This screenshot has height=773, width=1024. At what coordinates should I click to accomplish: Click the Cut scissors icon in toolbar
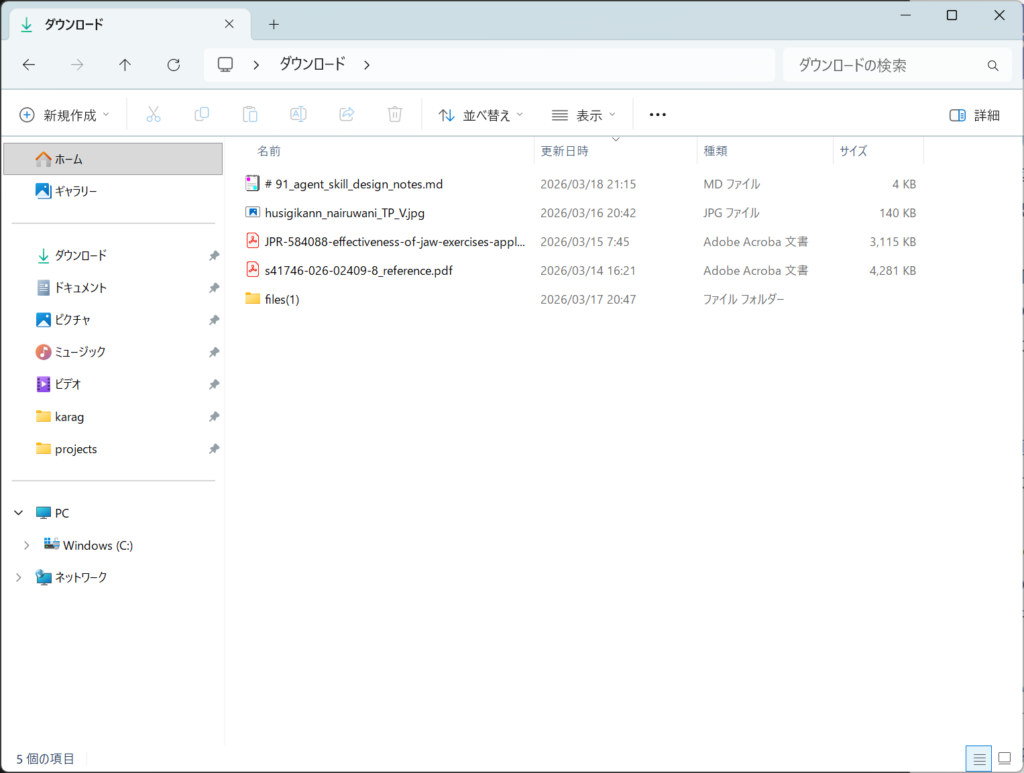(x=153, y=115)
